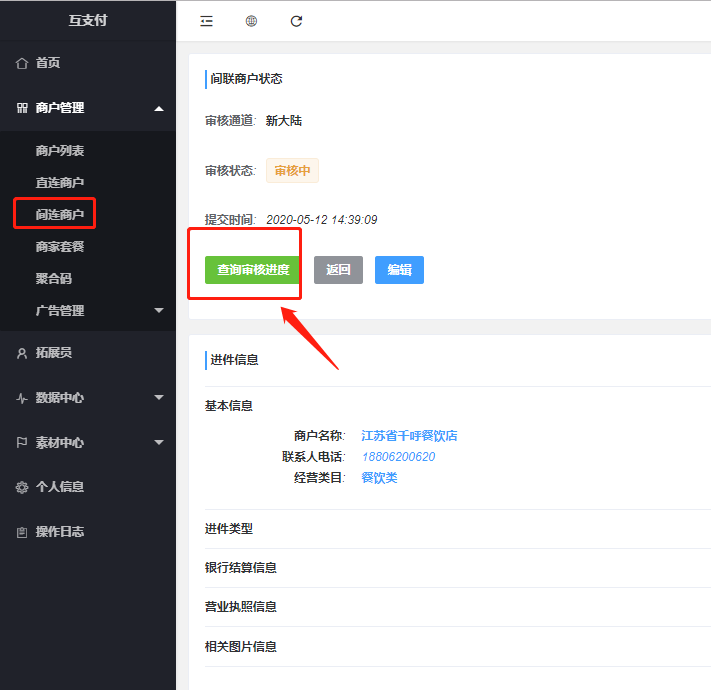711x690 pixels.
Task: Click the person icon beside 拓展员
Action: [22, 353]
